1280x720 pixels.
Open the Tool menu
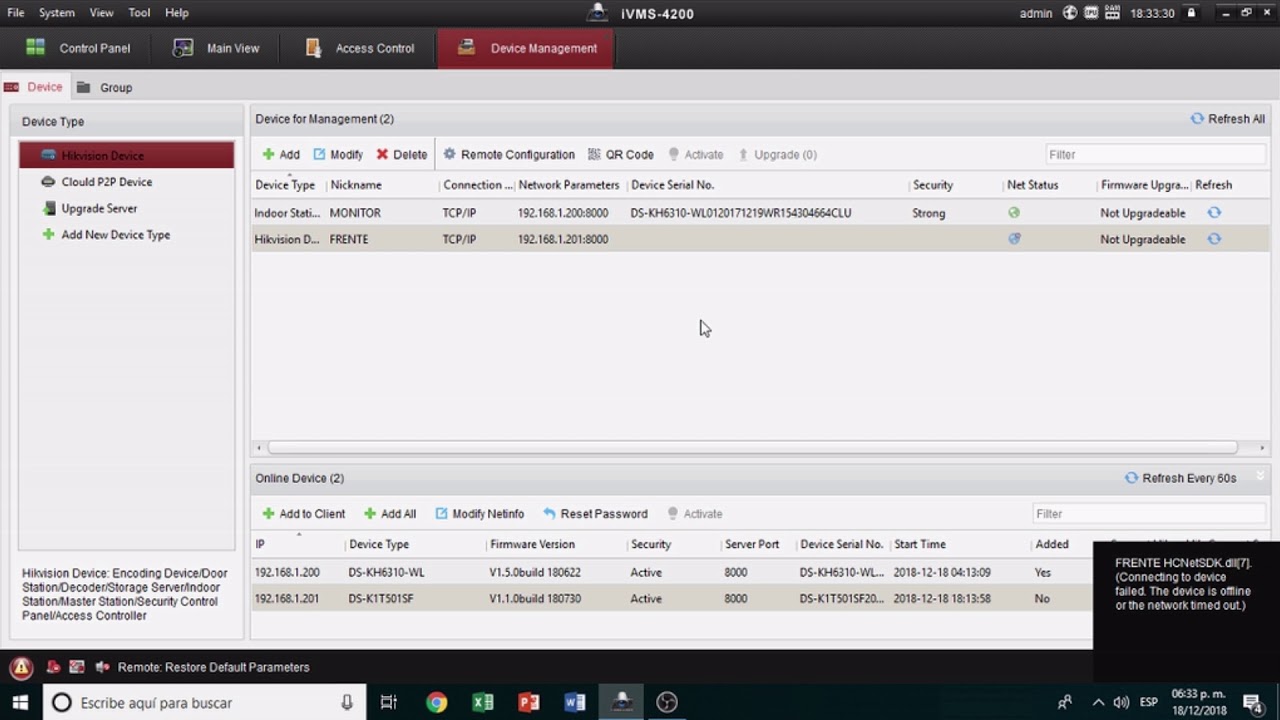(x=139, y=13)
